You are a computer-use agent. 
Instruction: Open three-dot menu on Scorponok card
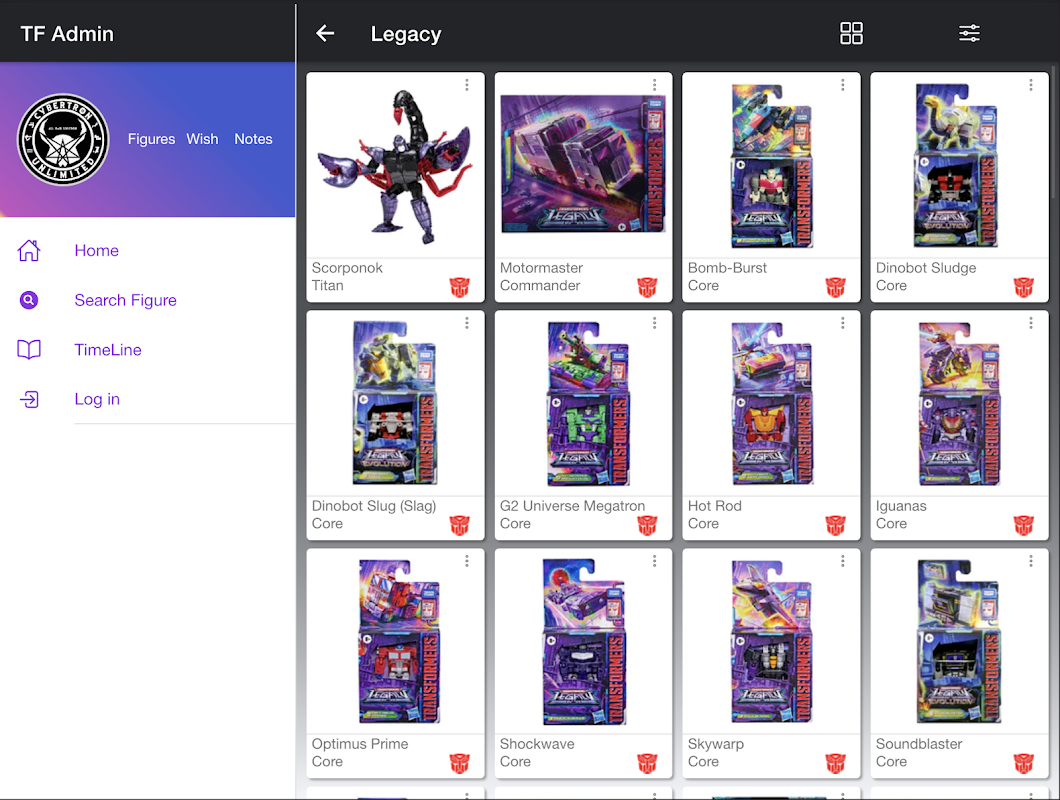point(466,85)
